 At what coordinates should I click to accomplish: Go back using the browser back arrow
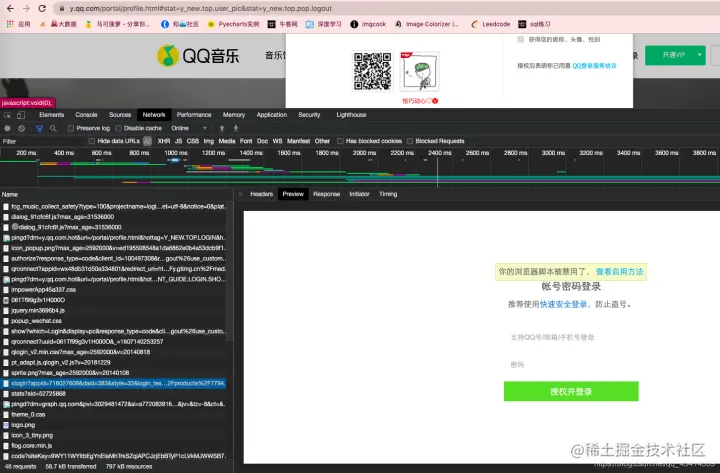pyautogui.click(x=10, y=8)
